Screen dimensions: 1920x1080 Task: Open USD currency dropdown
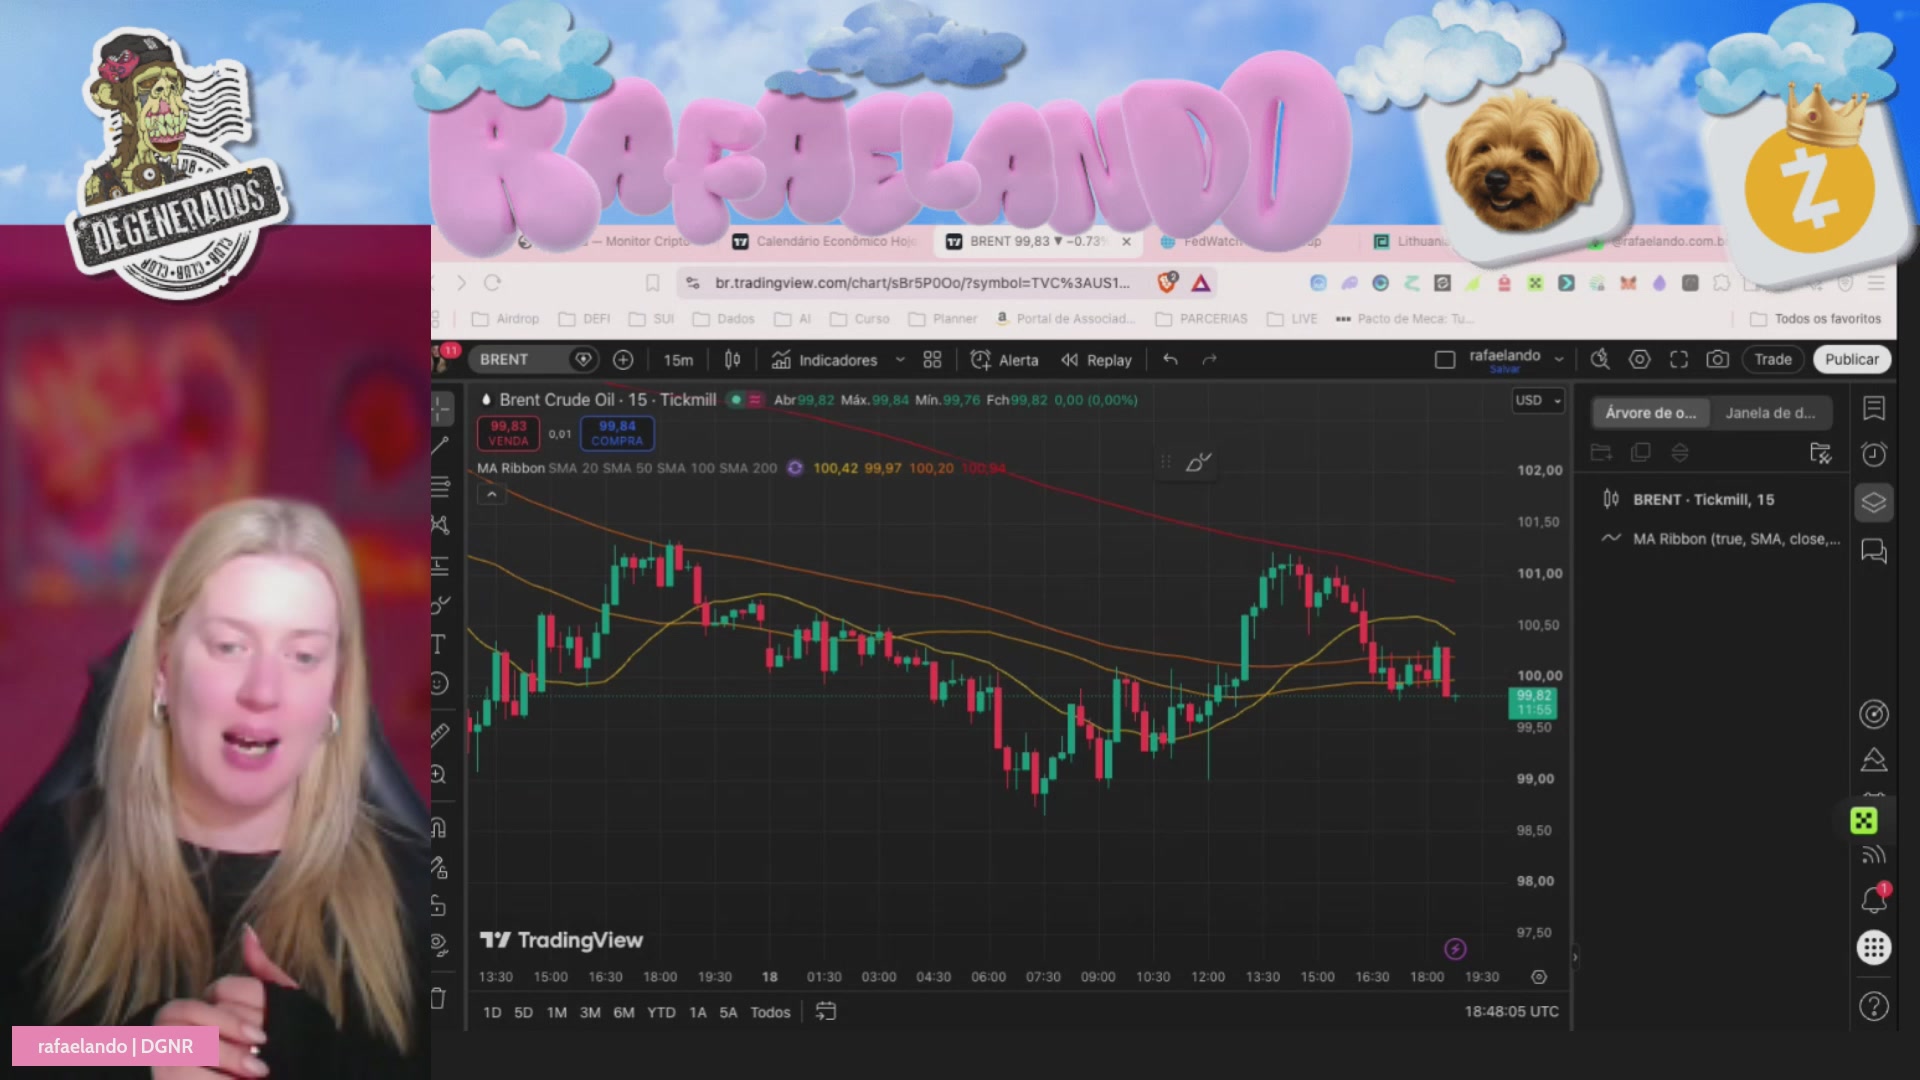click(x=1537, y=401)
